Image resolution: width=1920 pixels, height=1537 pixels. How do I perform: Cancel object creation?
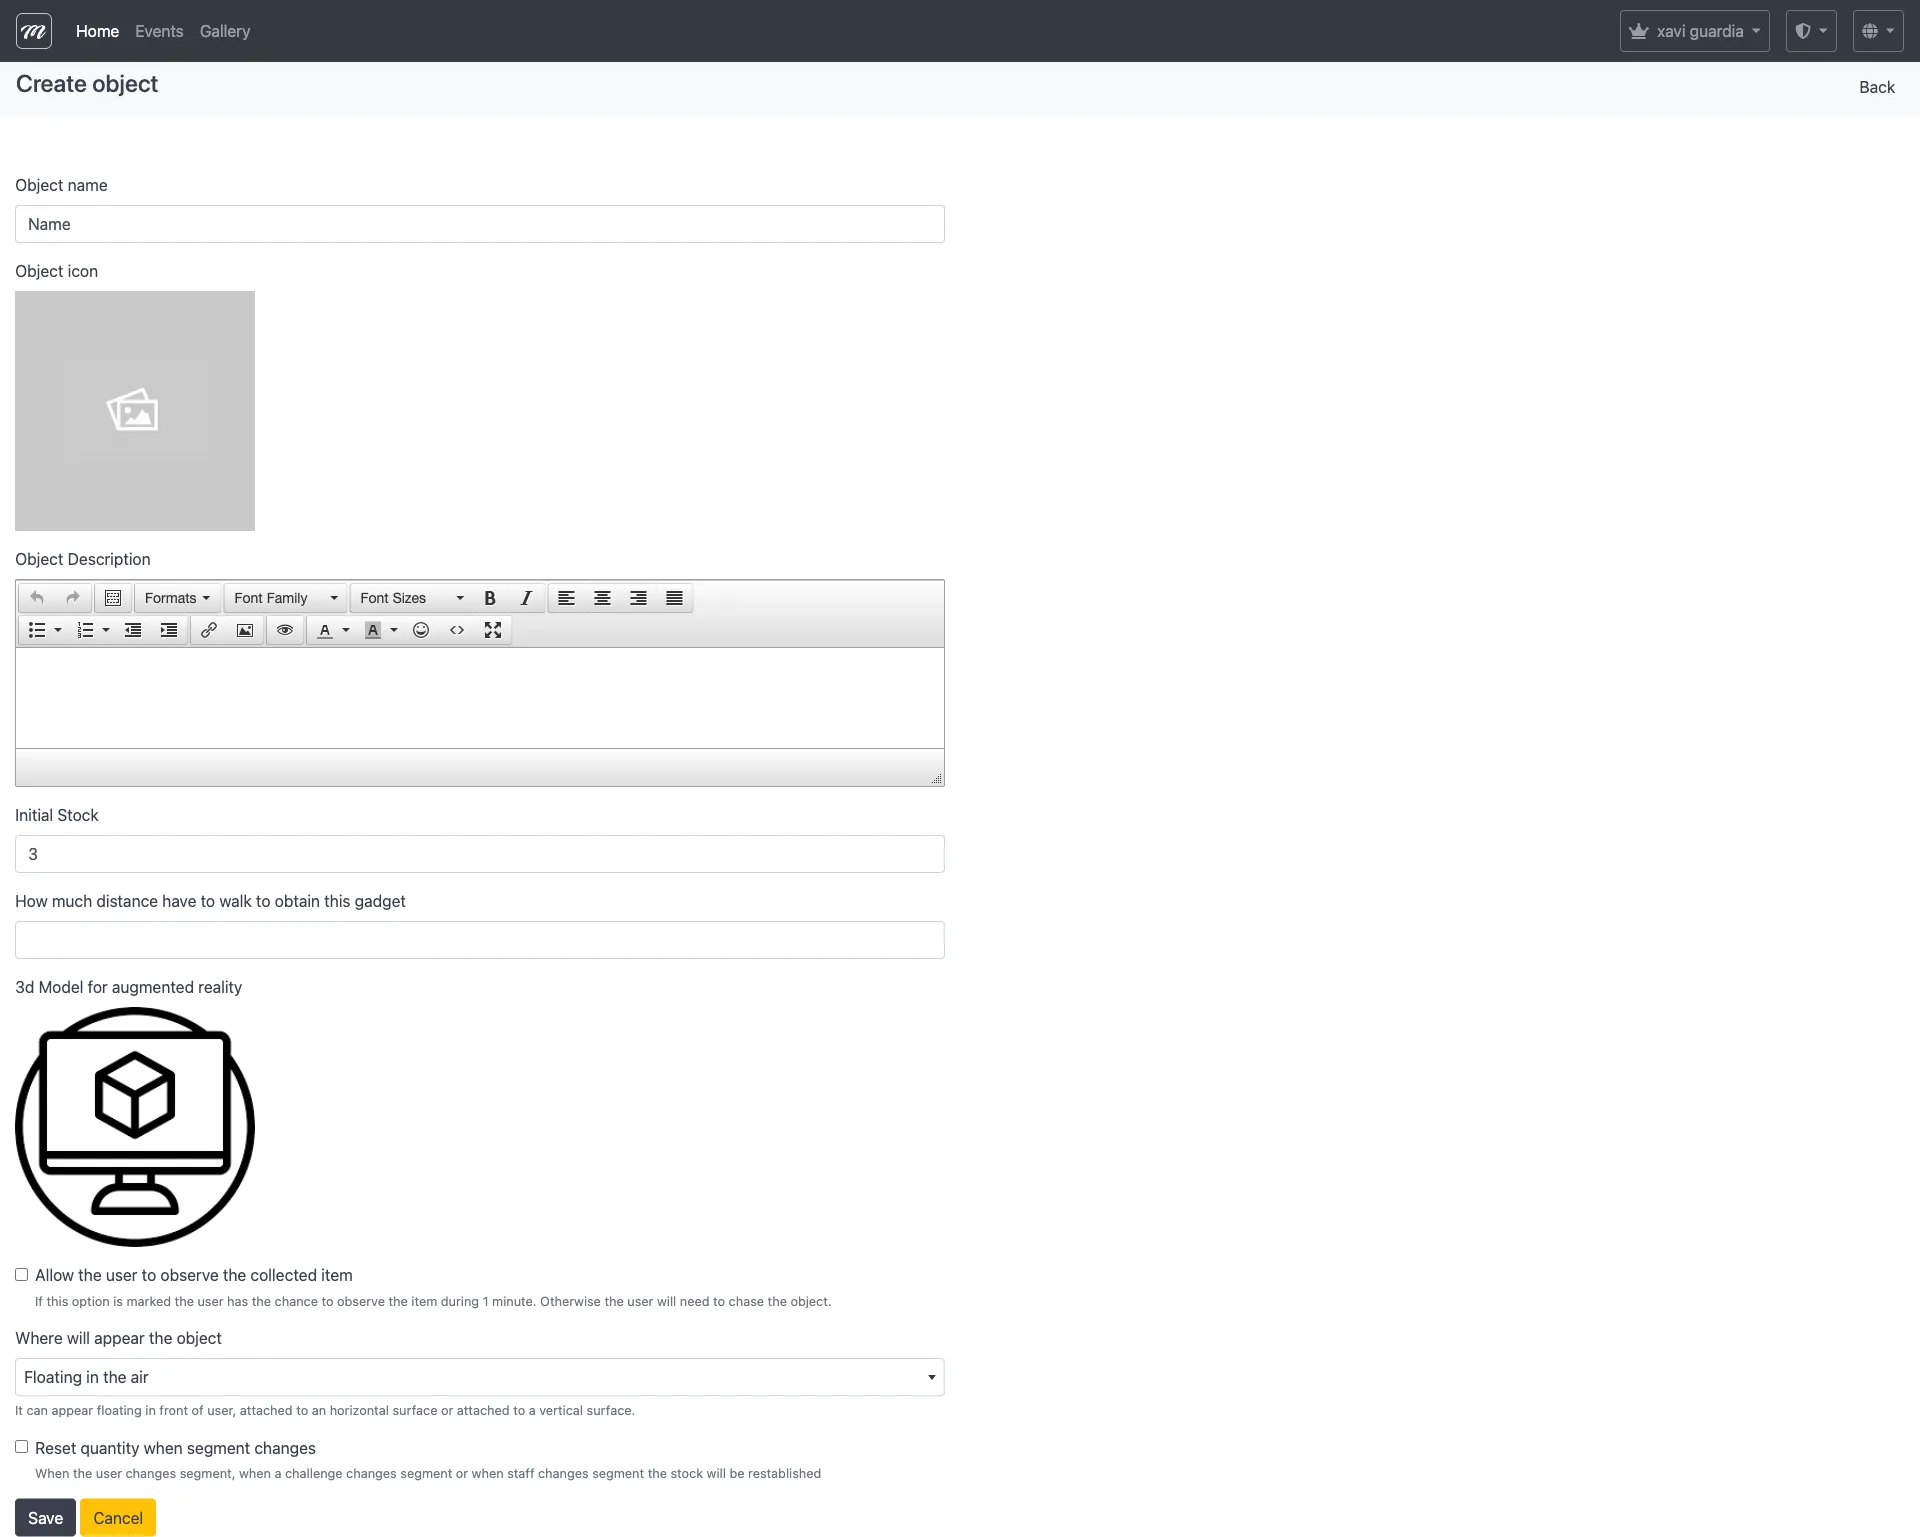117,1516
